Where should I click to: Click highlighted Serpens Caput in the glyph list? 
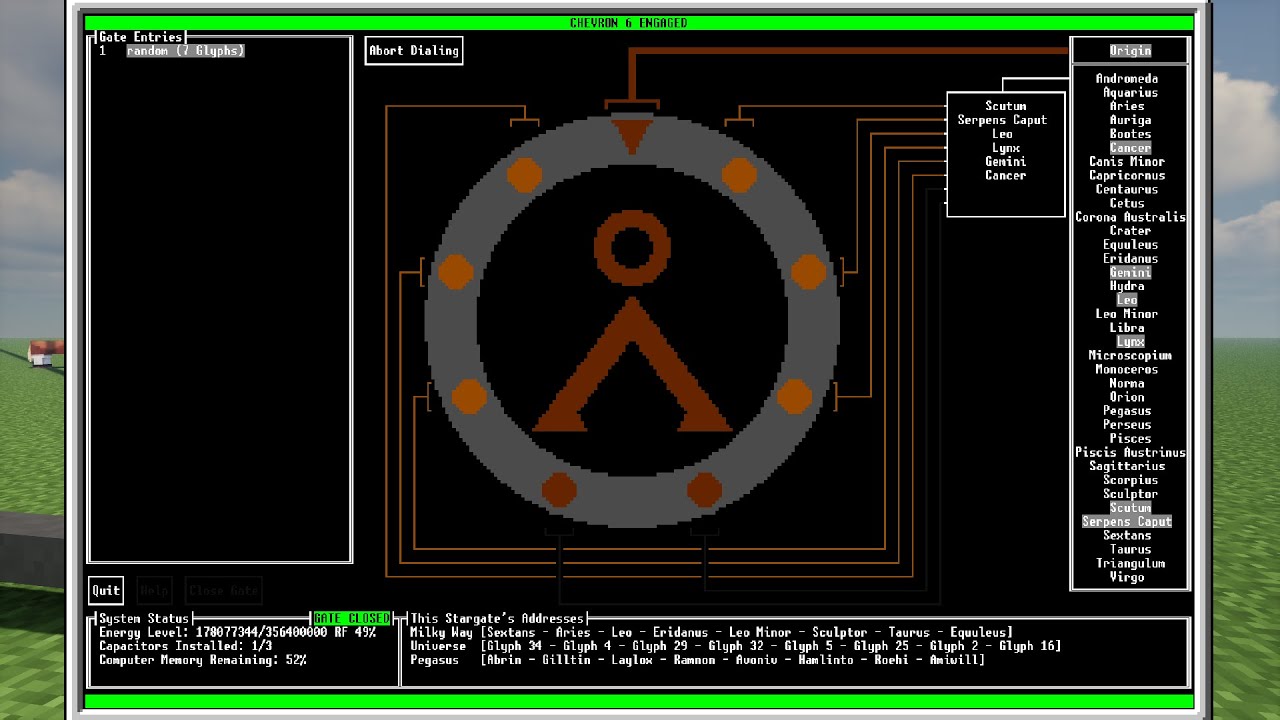coord(1127,522)
